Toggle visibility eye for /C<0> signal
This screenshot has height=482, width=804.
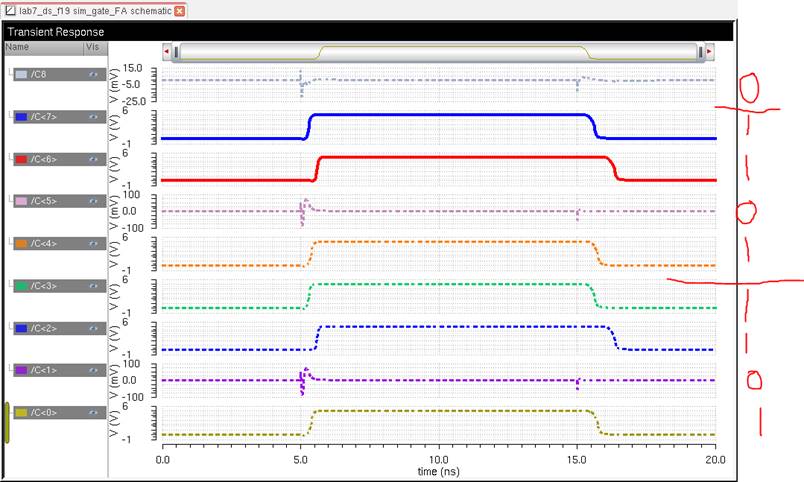point(93,413)
